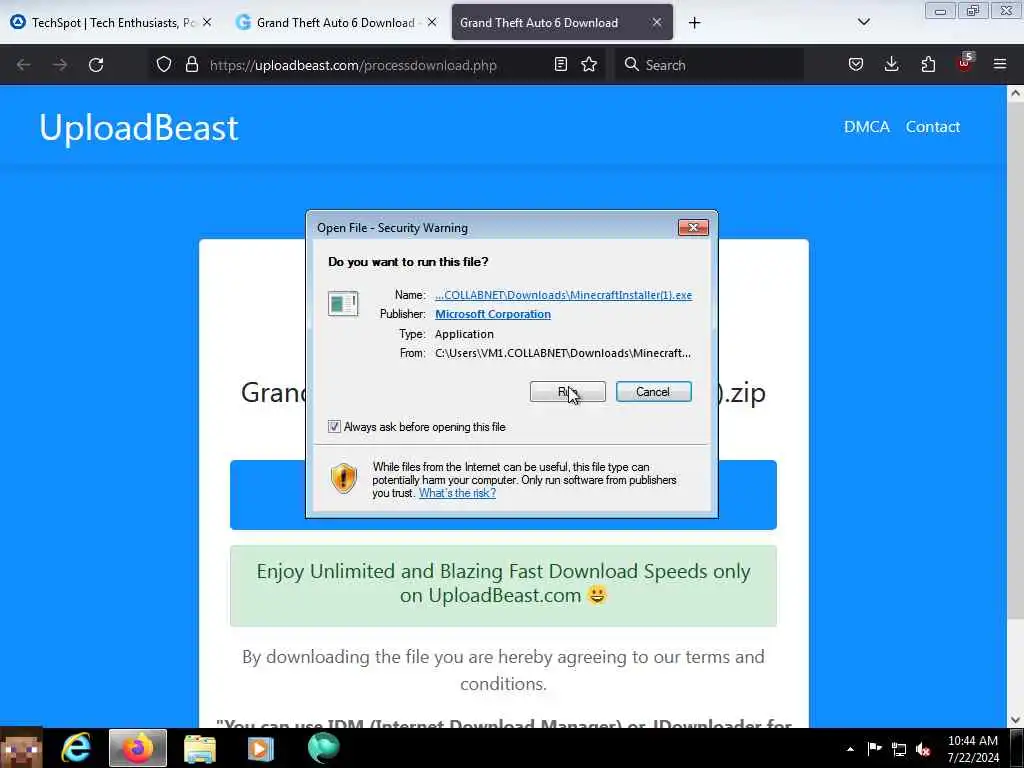Click the network tray icon
Screen dimensions: 1024x768
[x=899, y=749]
